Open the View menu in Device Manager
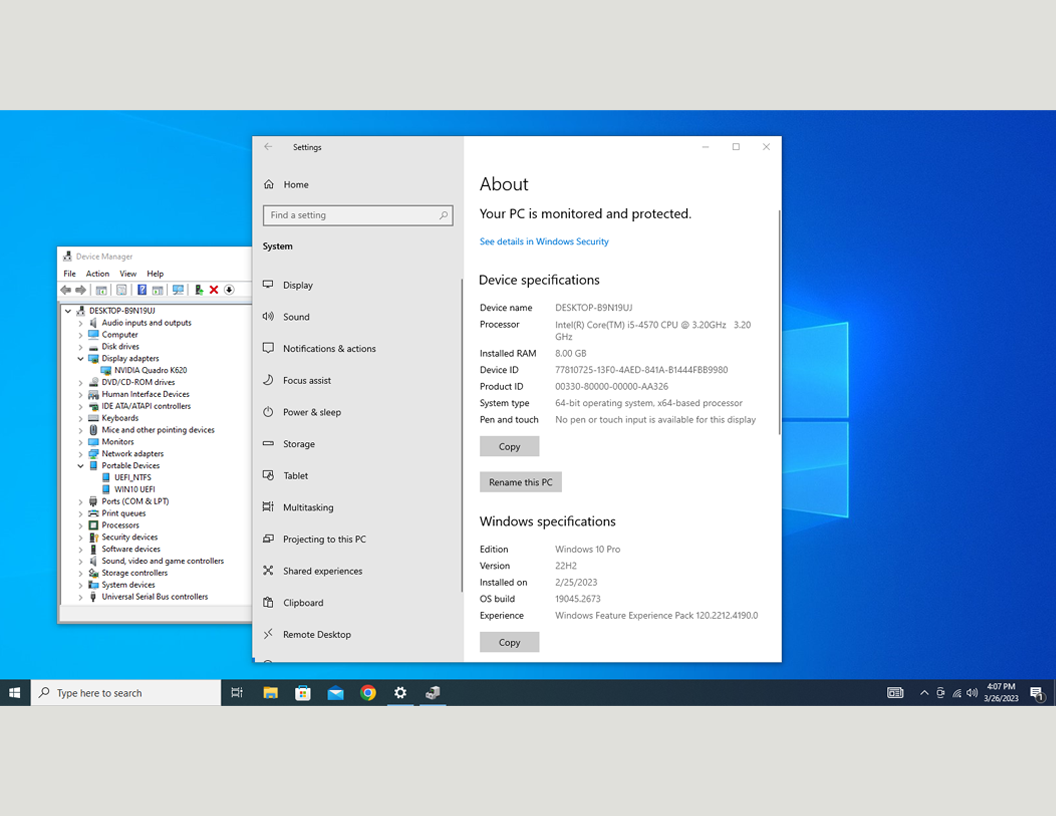 [x=128, y=274]
